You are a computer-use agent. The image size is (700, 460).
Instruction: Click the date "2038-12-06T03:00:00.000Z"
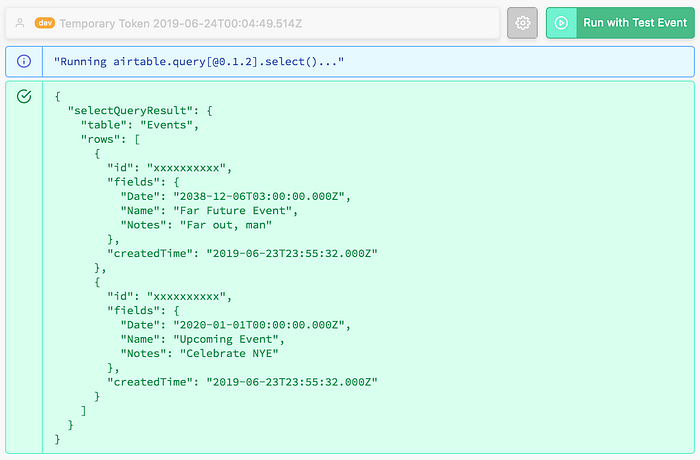[x=259, y=196]
